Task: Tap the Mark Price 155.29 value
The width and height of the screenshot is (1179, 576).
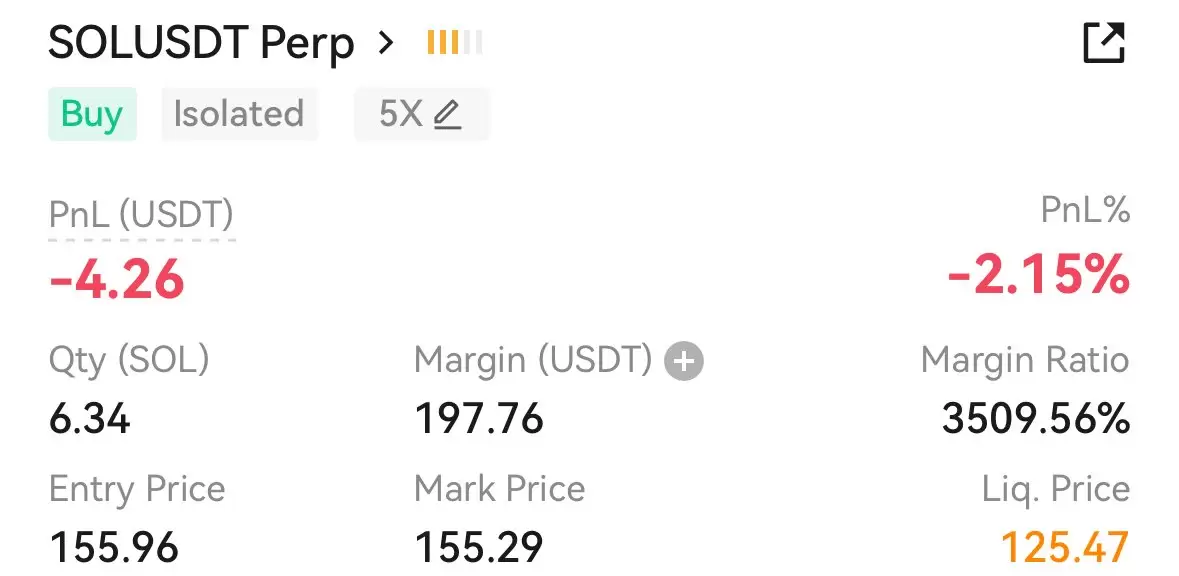Action: 479,546
